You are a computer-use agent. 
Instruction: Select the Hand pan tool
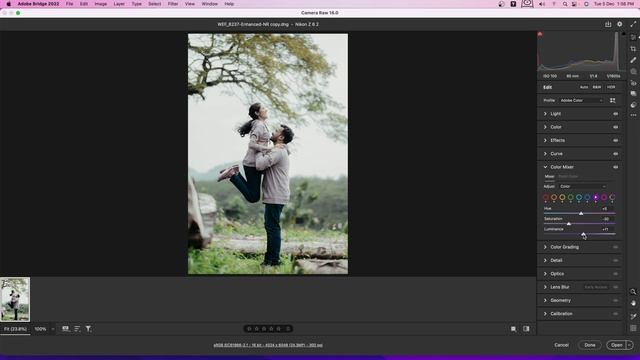633,303
